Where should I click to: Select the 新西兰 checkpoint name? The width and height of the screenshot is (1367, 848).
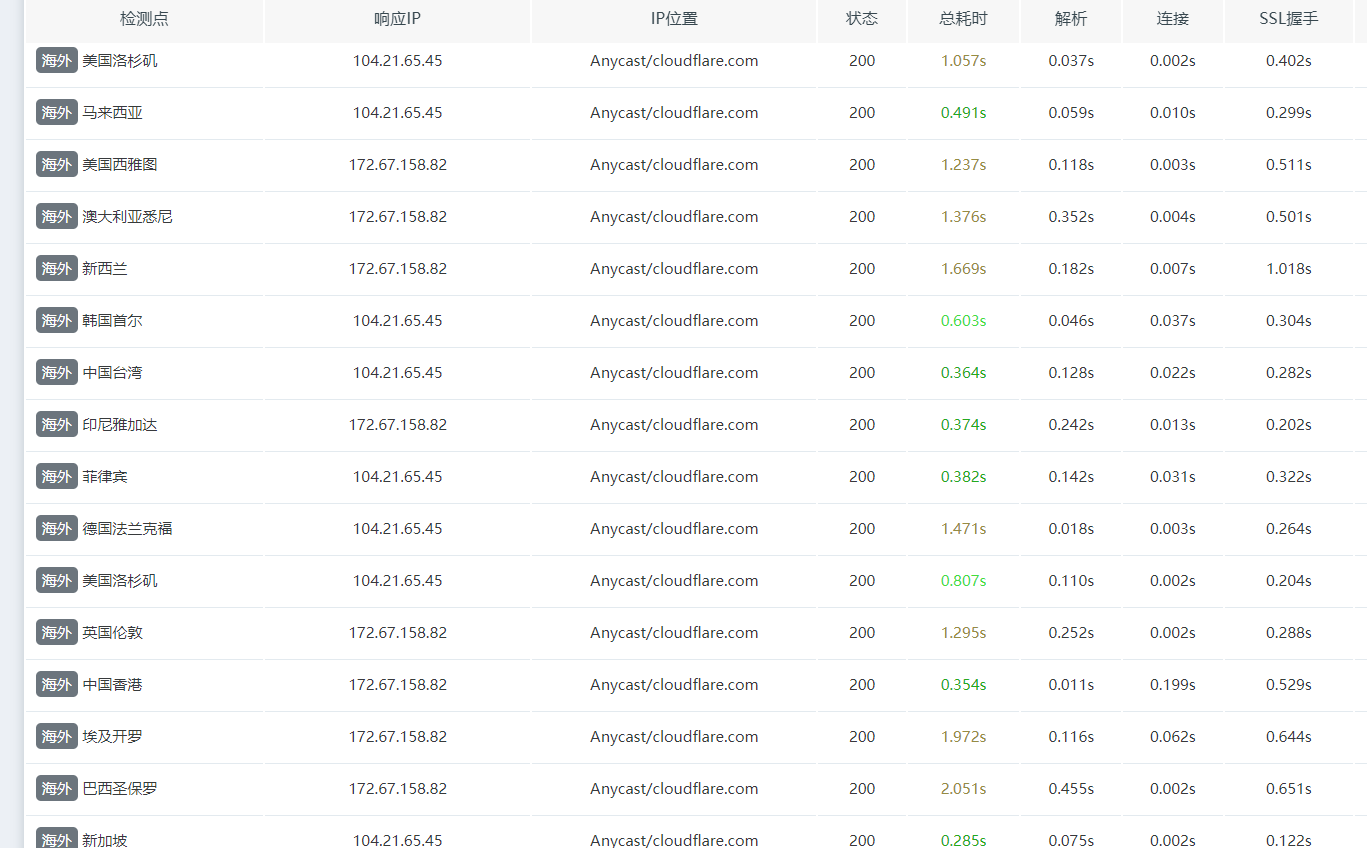[105, 269]
